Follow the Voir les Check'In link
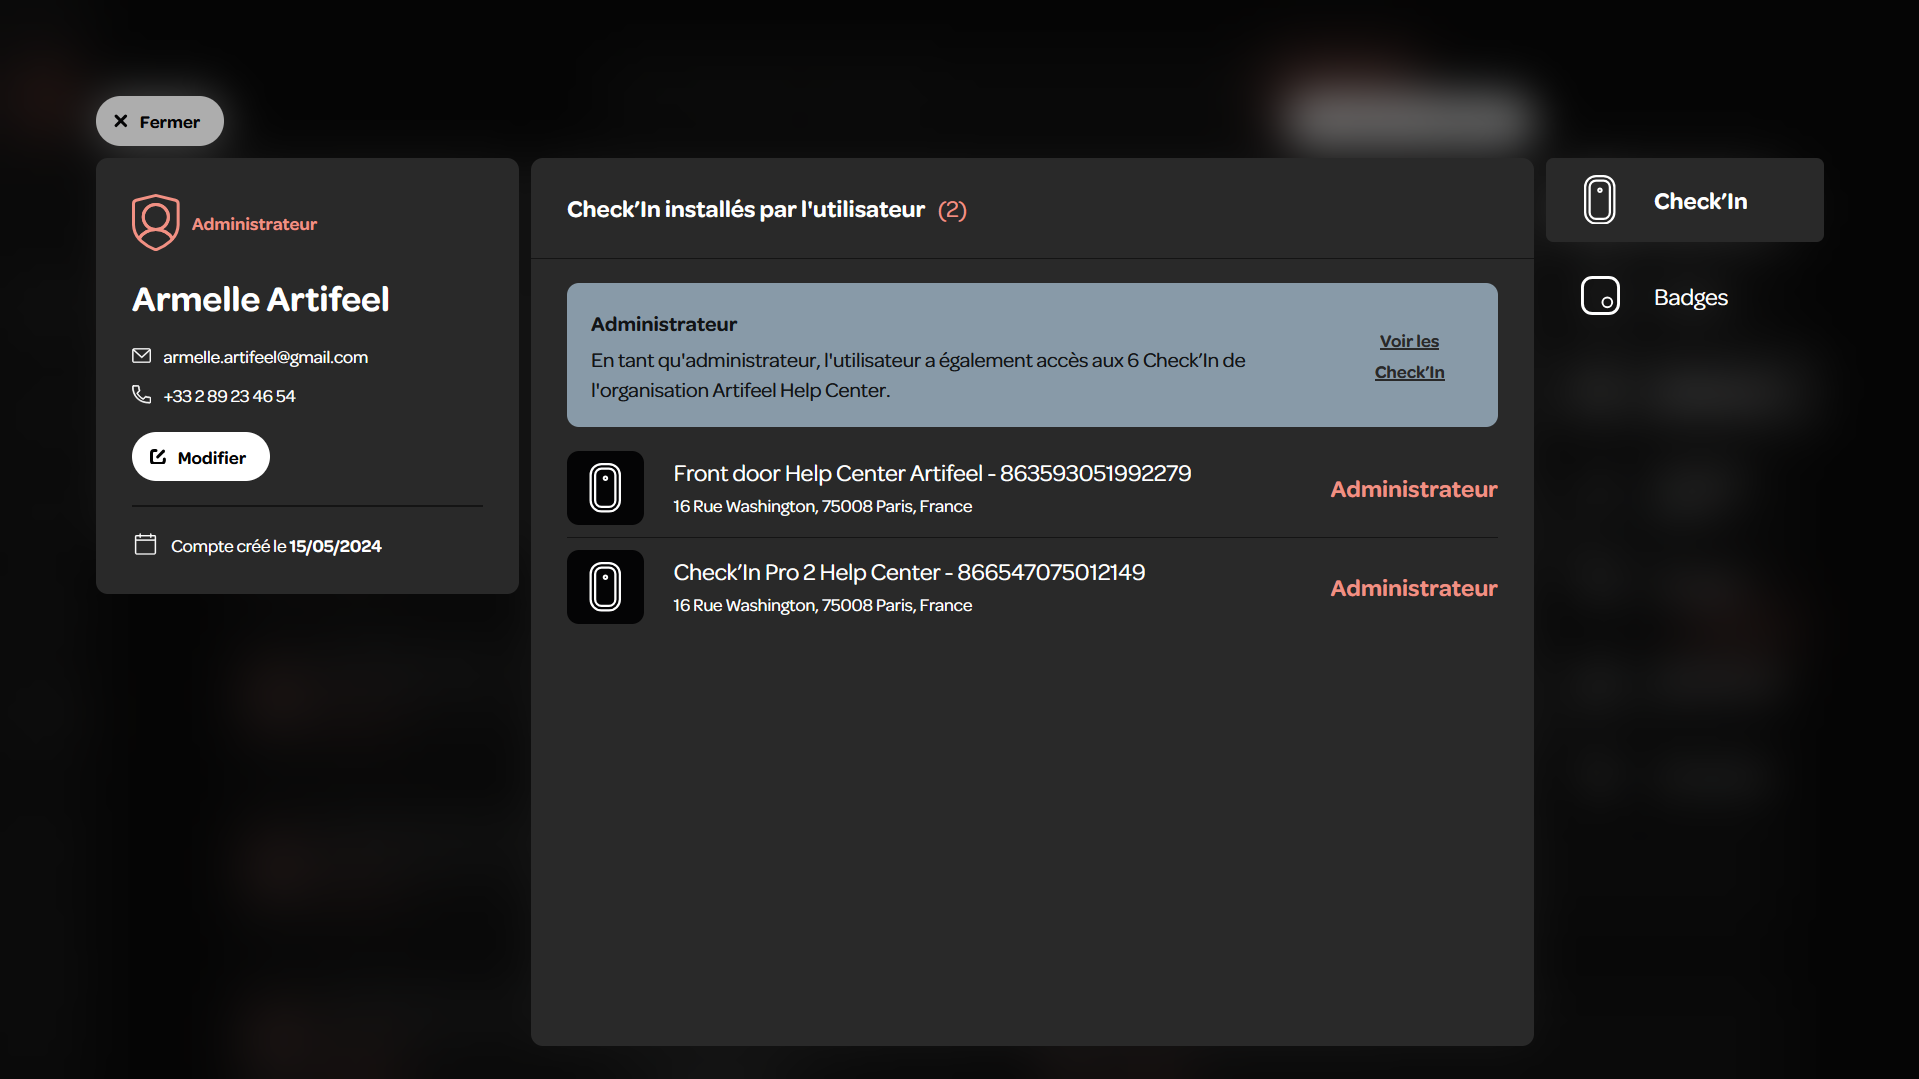This screenshot has width=1919, height=1079. (x=1409, y=356)
